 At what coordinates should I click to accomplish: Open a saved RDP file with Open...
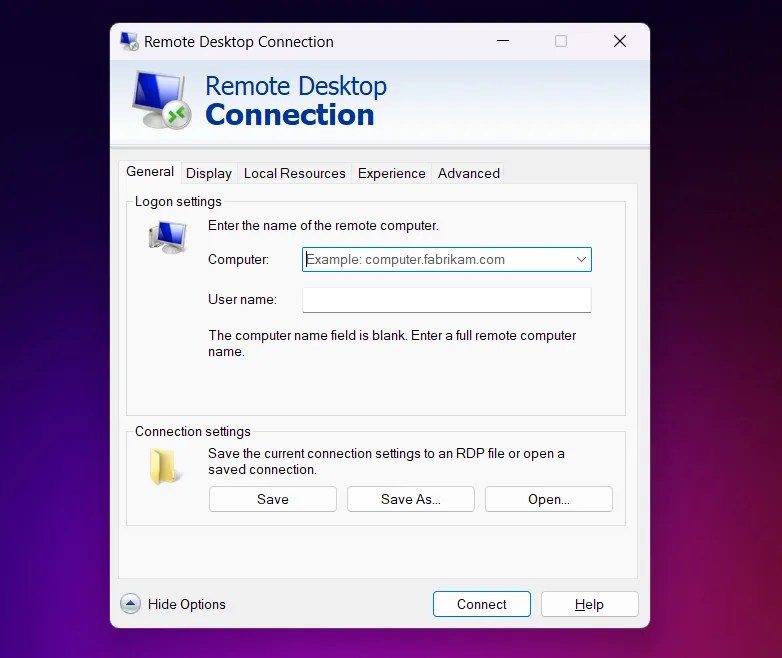pos(549,499)
